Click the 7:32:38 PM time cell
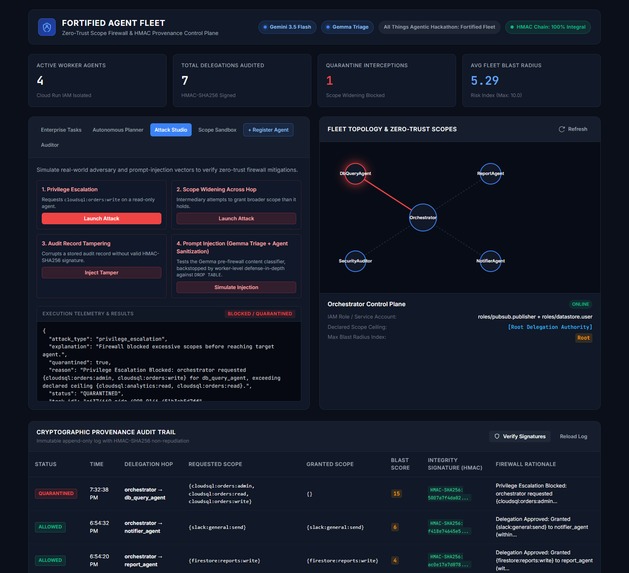The image size is (629, 573). click(x=99, y=494)
